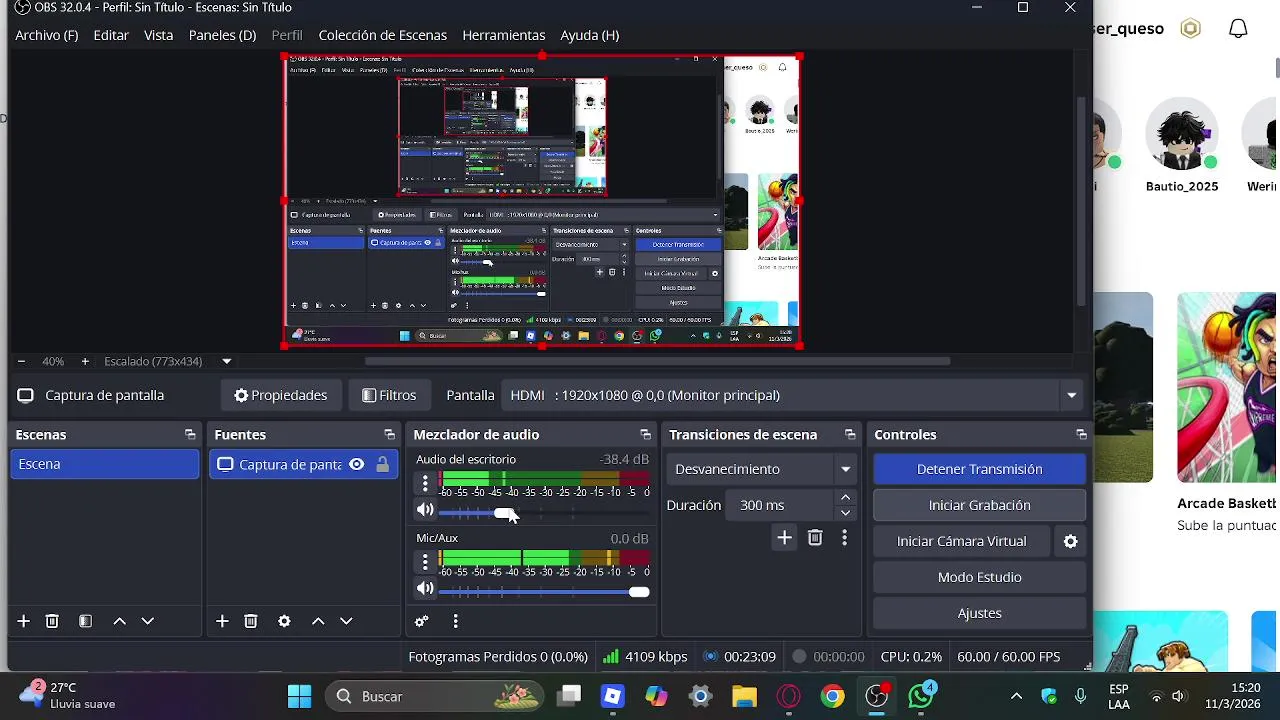
Task: Adjust Audio del escritorio volume slider
Action: [544, 513]
